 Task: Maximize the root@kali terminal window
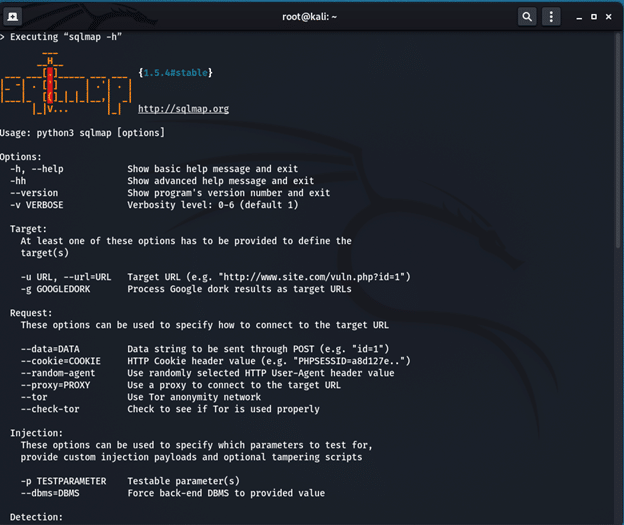point(594,17)
